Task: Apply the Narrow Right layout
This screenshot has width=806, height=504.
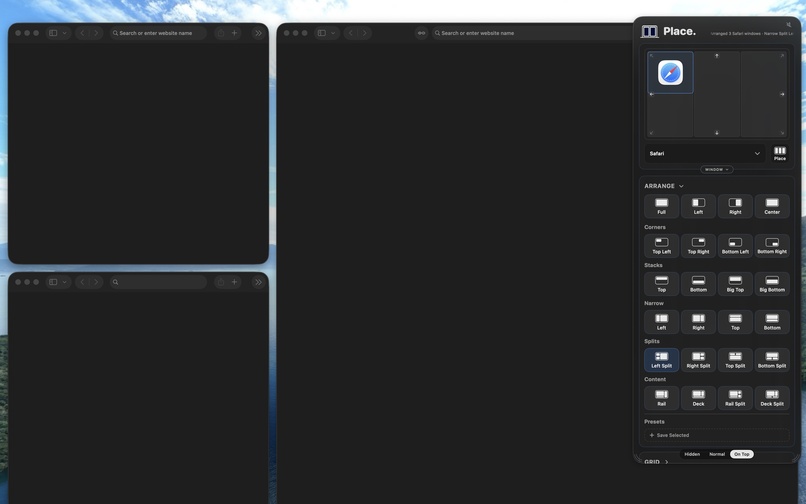Action: tap(698, 322)
